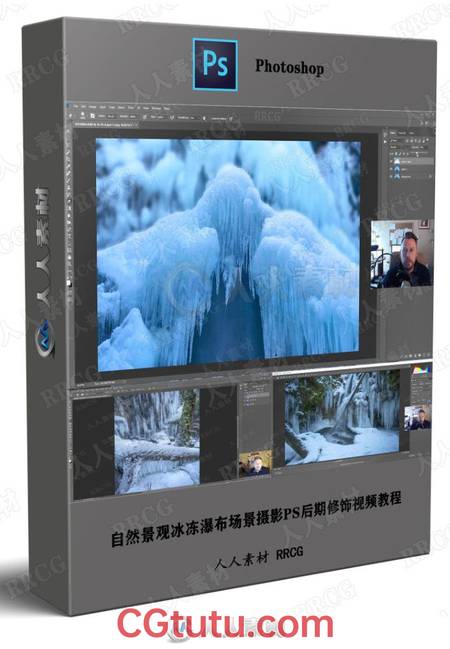Switch to the Layers panel tab
This screenshot has height=649, width=450.
(x=392, y=133)
